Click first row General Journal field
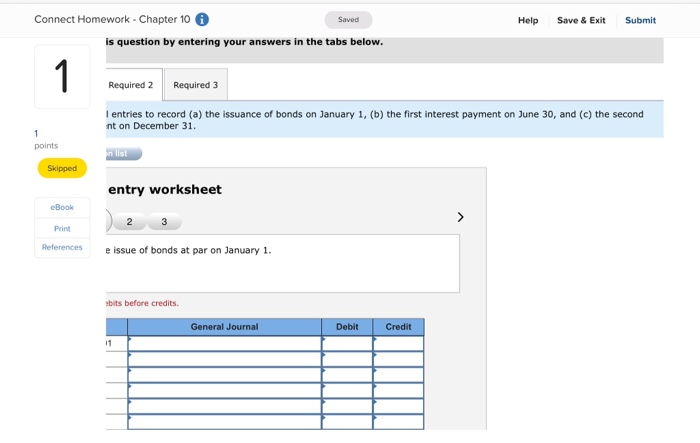This screenshot has width=700, height=443. click(x=224, y=343)
